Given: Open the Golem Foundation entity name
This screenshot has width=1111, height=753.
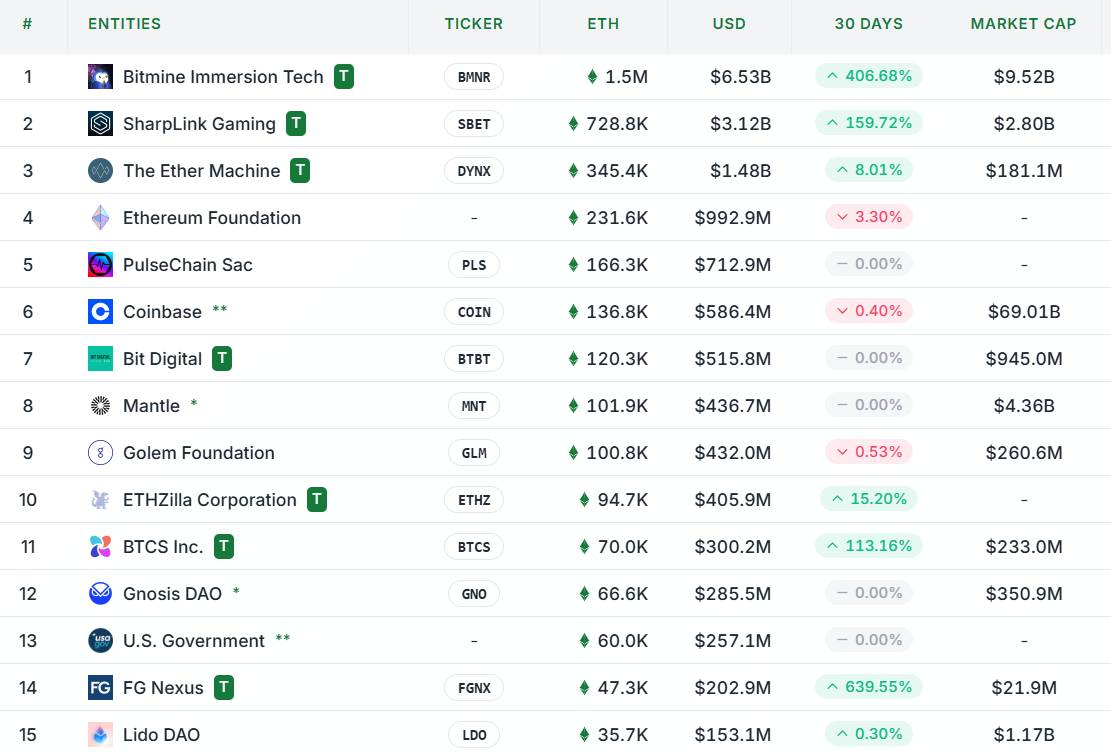Looking at the screenshot, I should coord(198,453).
